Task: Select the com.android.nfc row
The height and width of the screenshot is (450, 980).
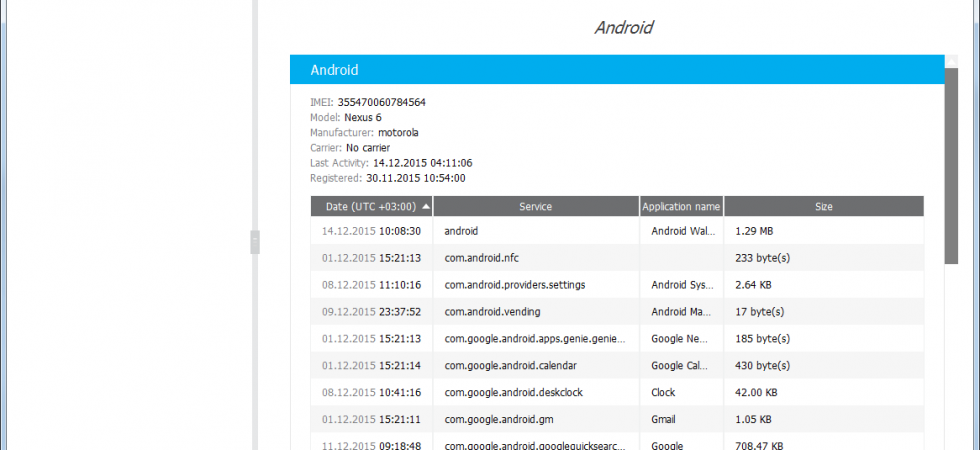Action: (x=617, y=258)
